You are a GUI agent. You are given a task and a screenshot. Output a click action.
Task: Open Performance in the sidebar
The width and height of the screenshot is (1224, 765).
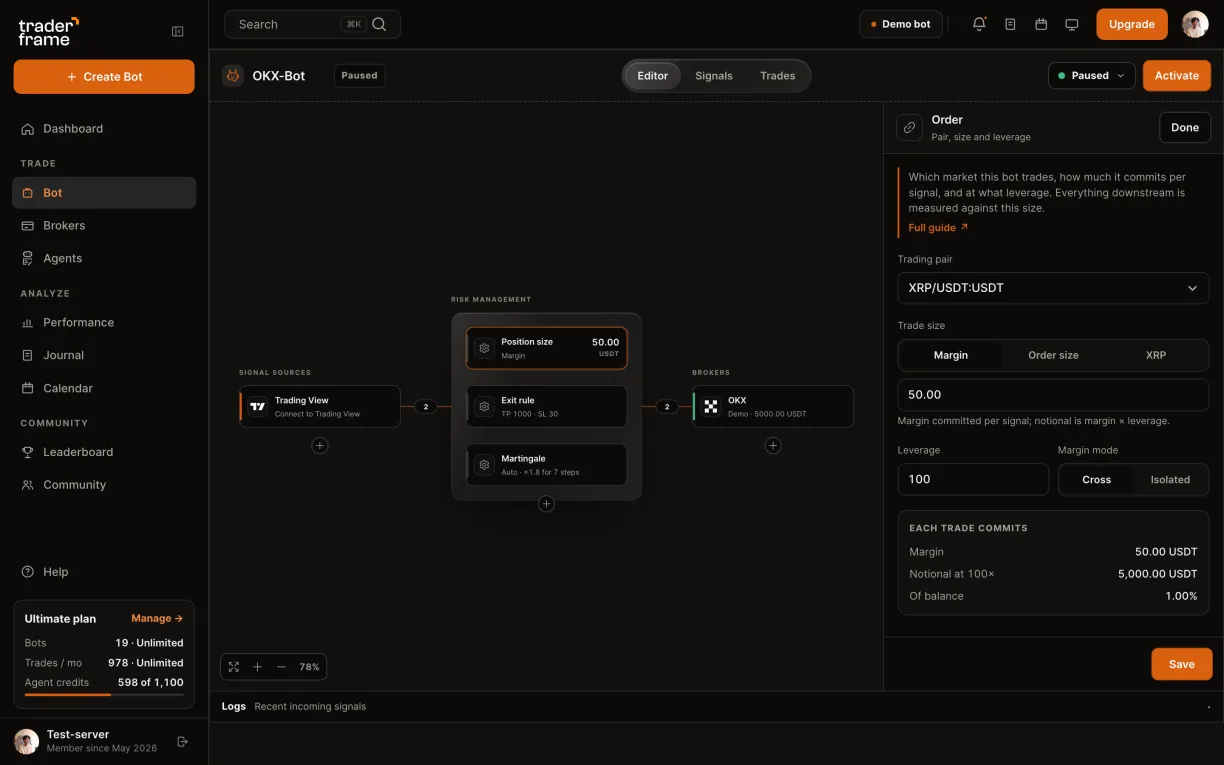pos(104,323)
